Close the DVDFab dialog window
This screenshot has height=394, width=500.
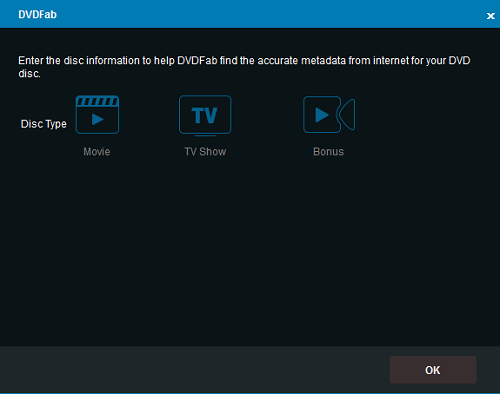click(490, 16)
